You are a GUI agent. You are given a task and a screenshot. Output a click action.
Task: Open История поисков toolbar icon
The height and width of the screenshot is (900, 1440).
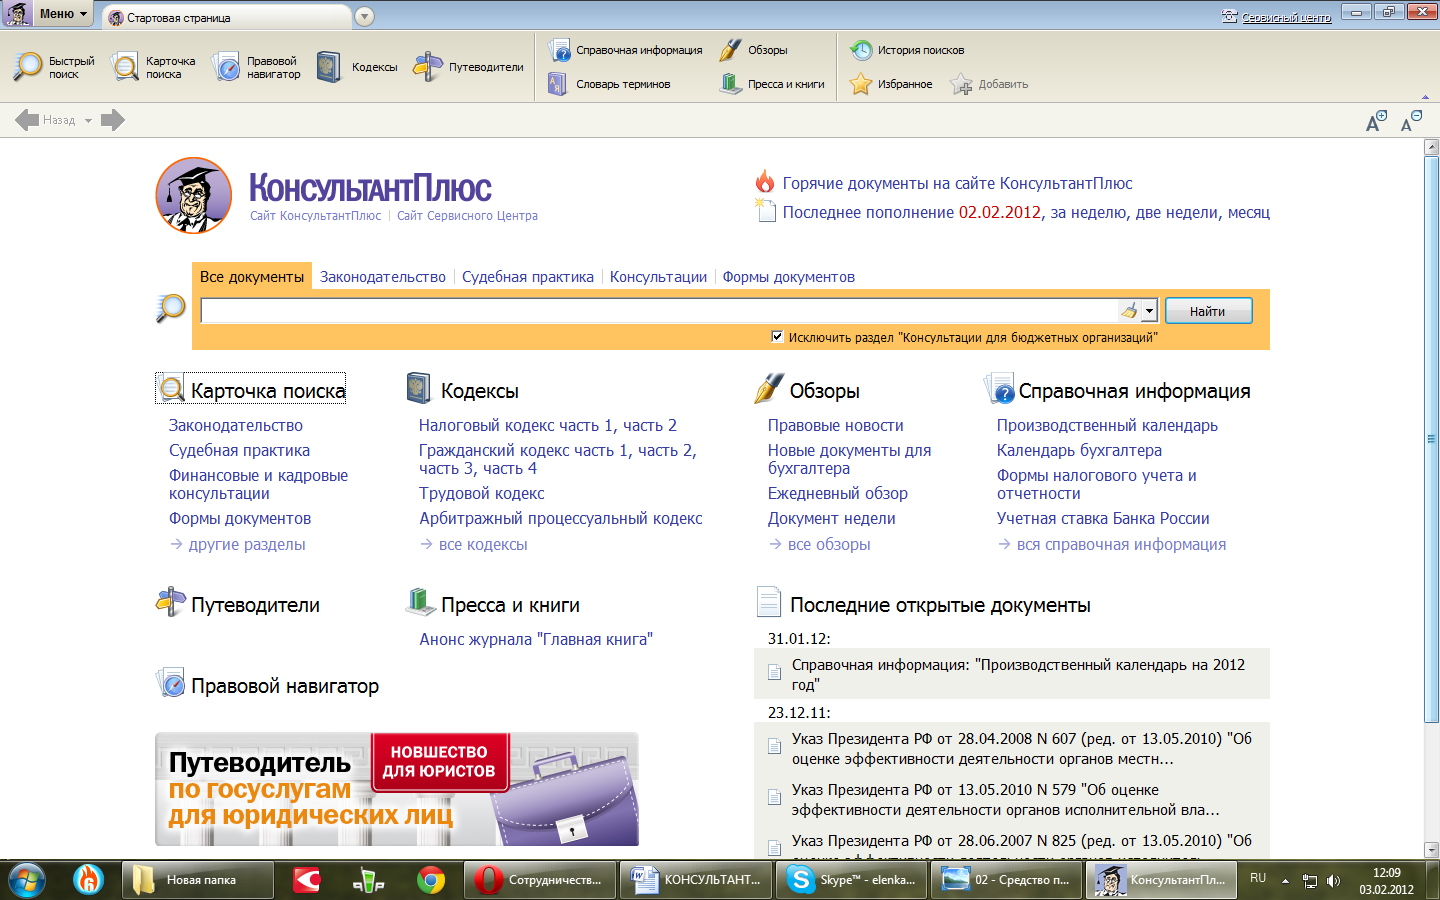click(861, 49)
